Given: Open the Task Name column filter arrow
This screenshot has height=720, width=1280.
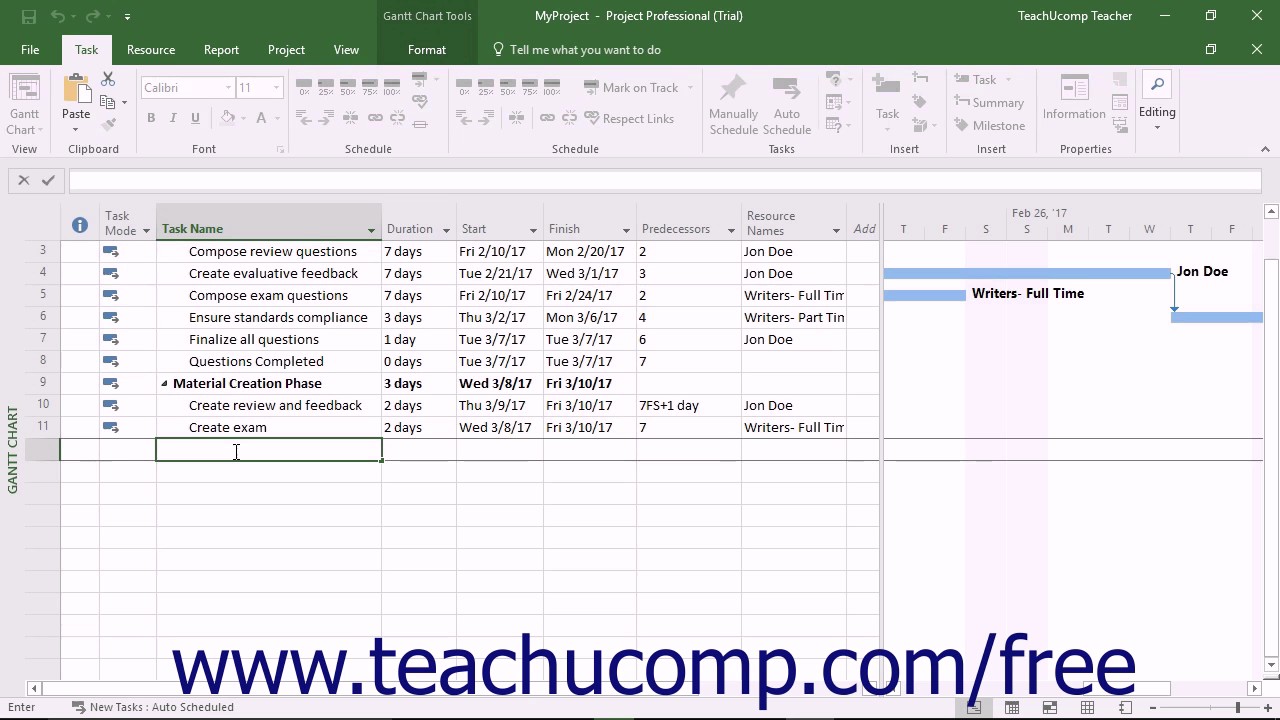Looking at the screenshot, I should tap(371, 230).
